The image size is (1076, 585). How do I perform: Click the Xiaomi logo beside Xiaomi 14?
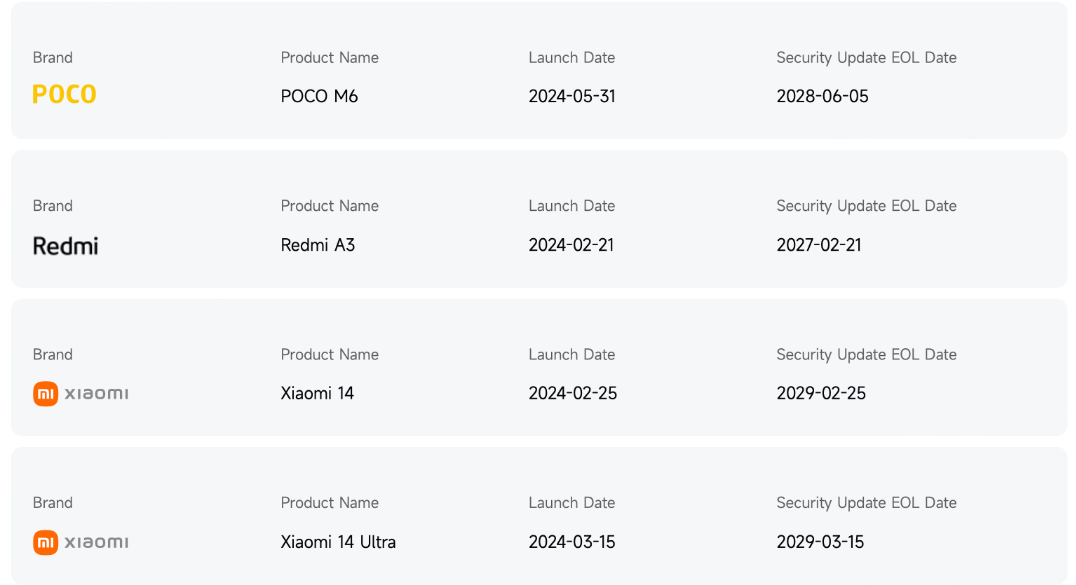pos(80,393)
